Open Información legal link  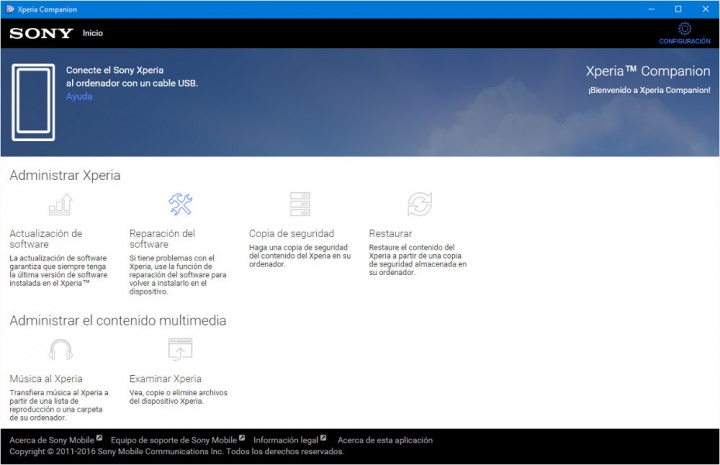pyautogui.click(x=286, y=440)
